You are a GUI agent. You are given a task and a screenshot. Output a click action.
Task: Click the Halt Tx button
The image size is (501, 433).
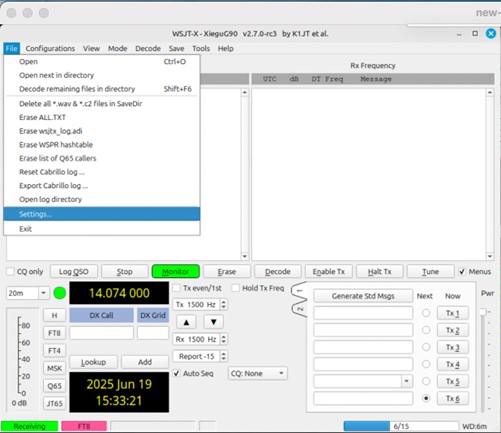click(380, 272)
